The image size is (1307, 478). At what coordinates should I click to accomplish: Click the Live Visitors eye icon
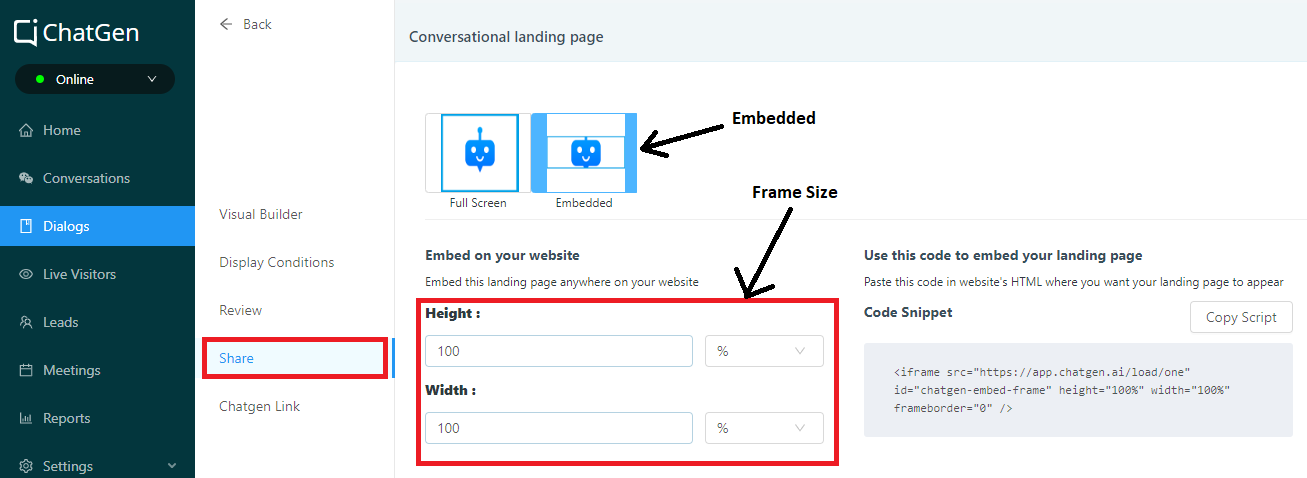(26, 275)
